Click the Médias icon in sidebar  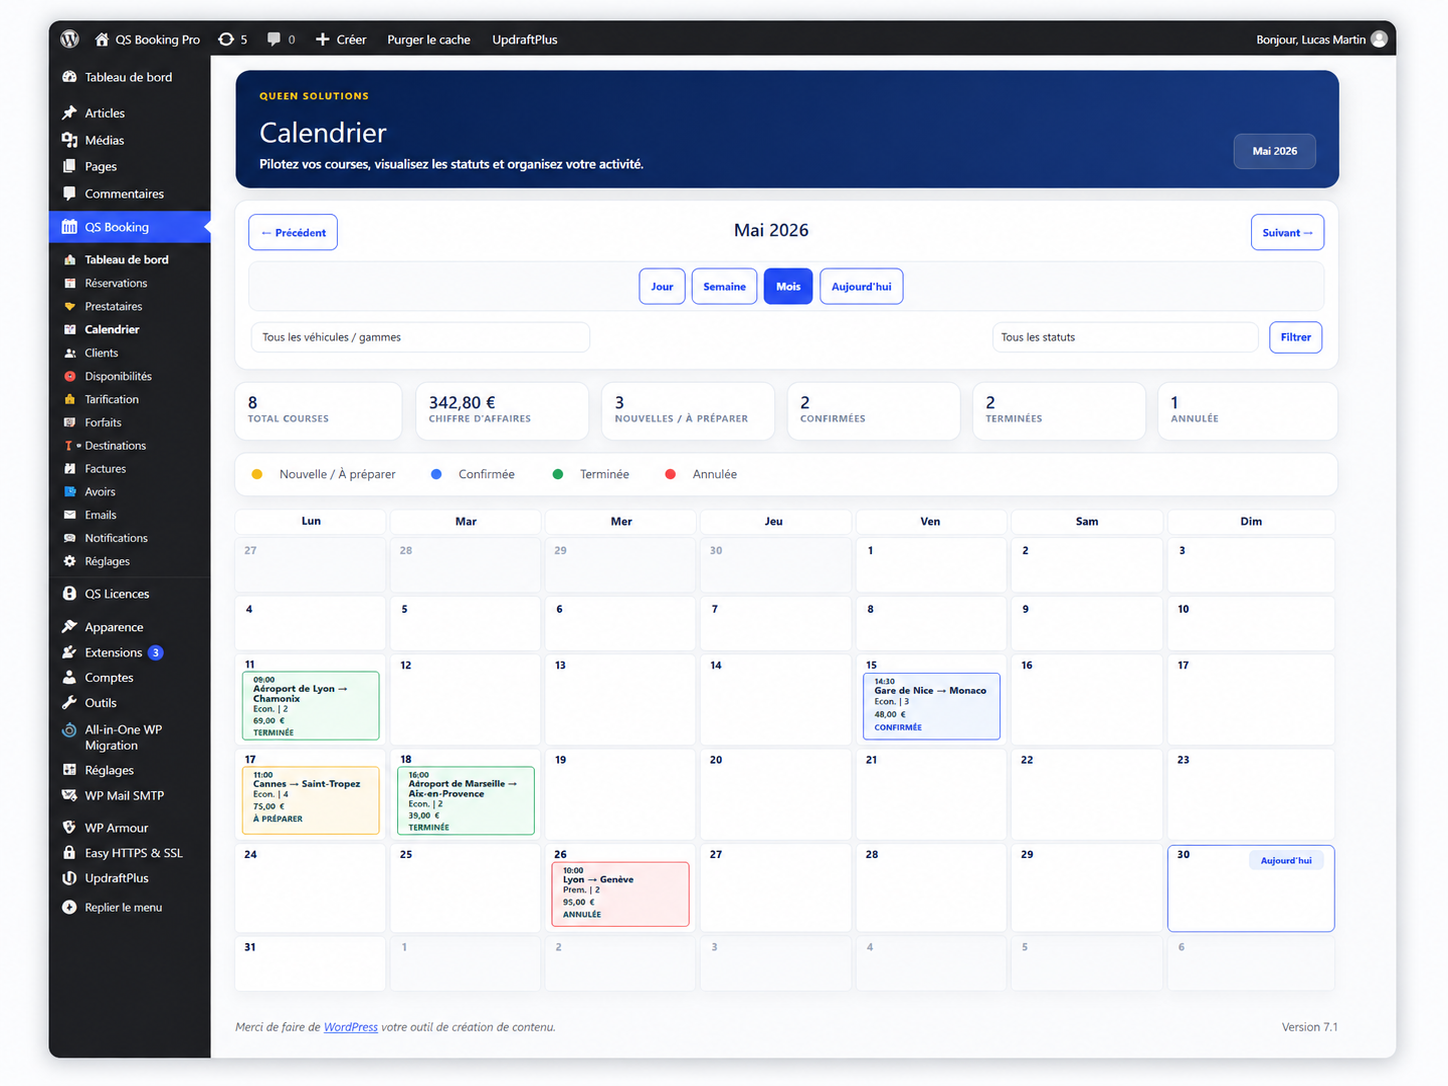click(x=69, y=140)
